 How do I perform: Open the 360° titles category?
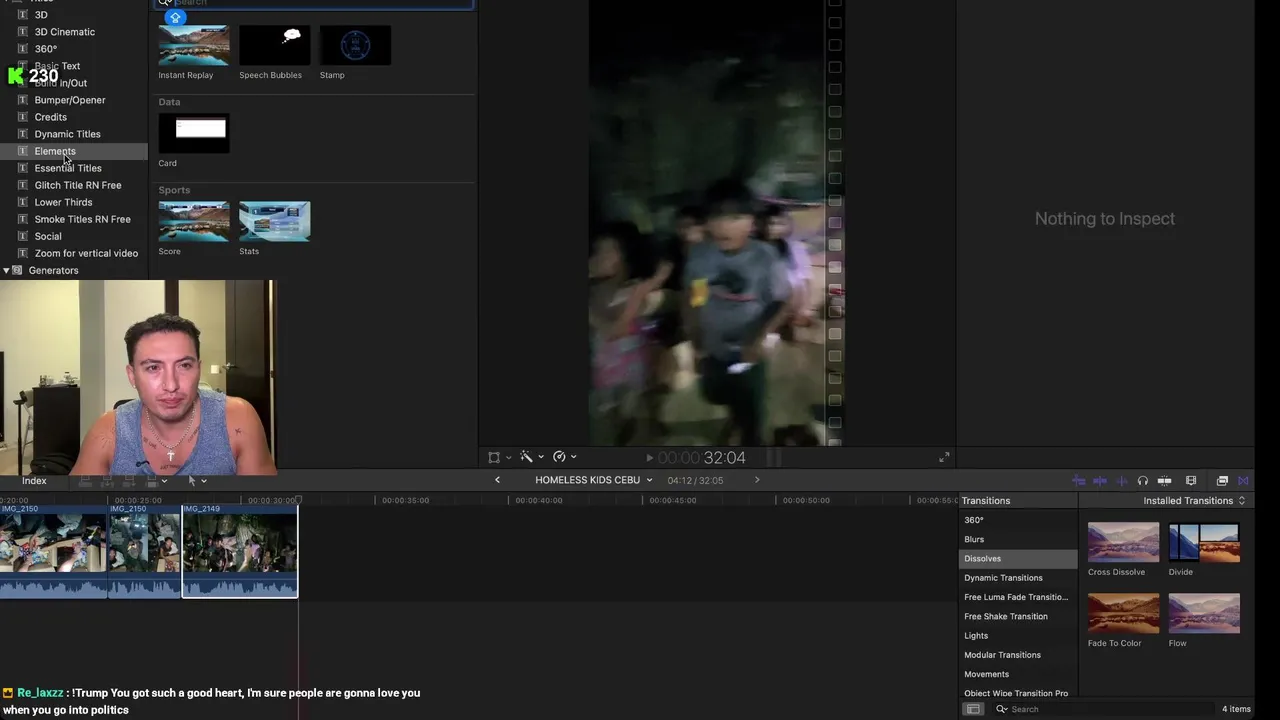(x=46, y=49)
